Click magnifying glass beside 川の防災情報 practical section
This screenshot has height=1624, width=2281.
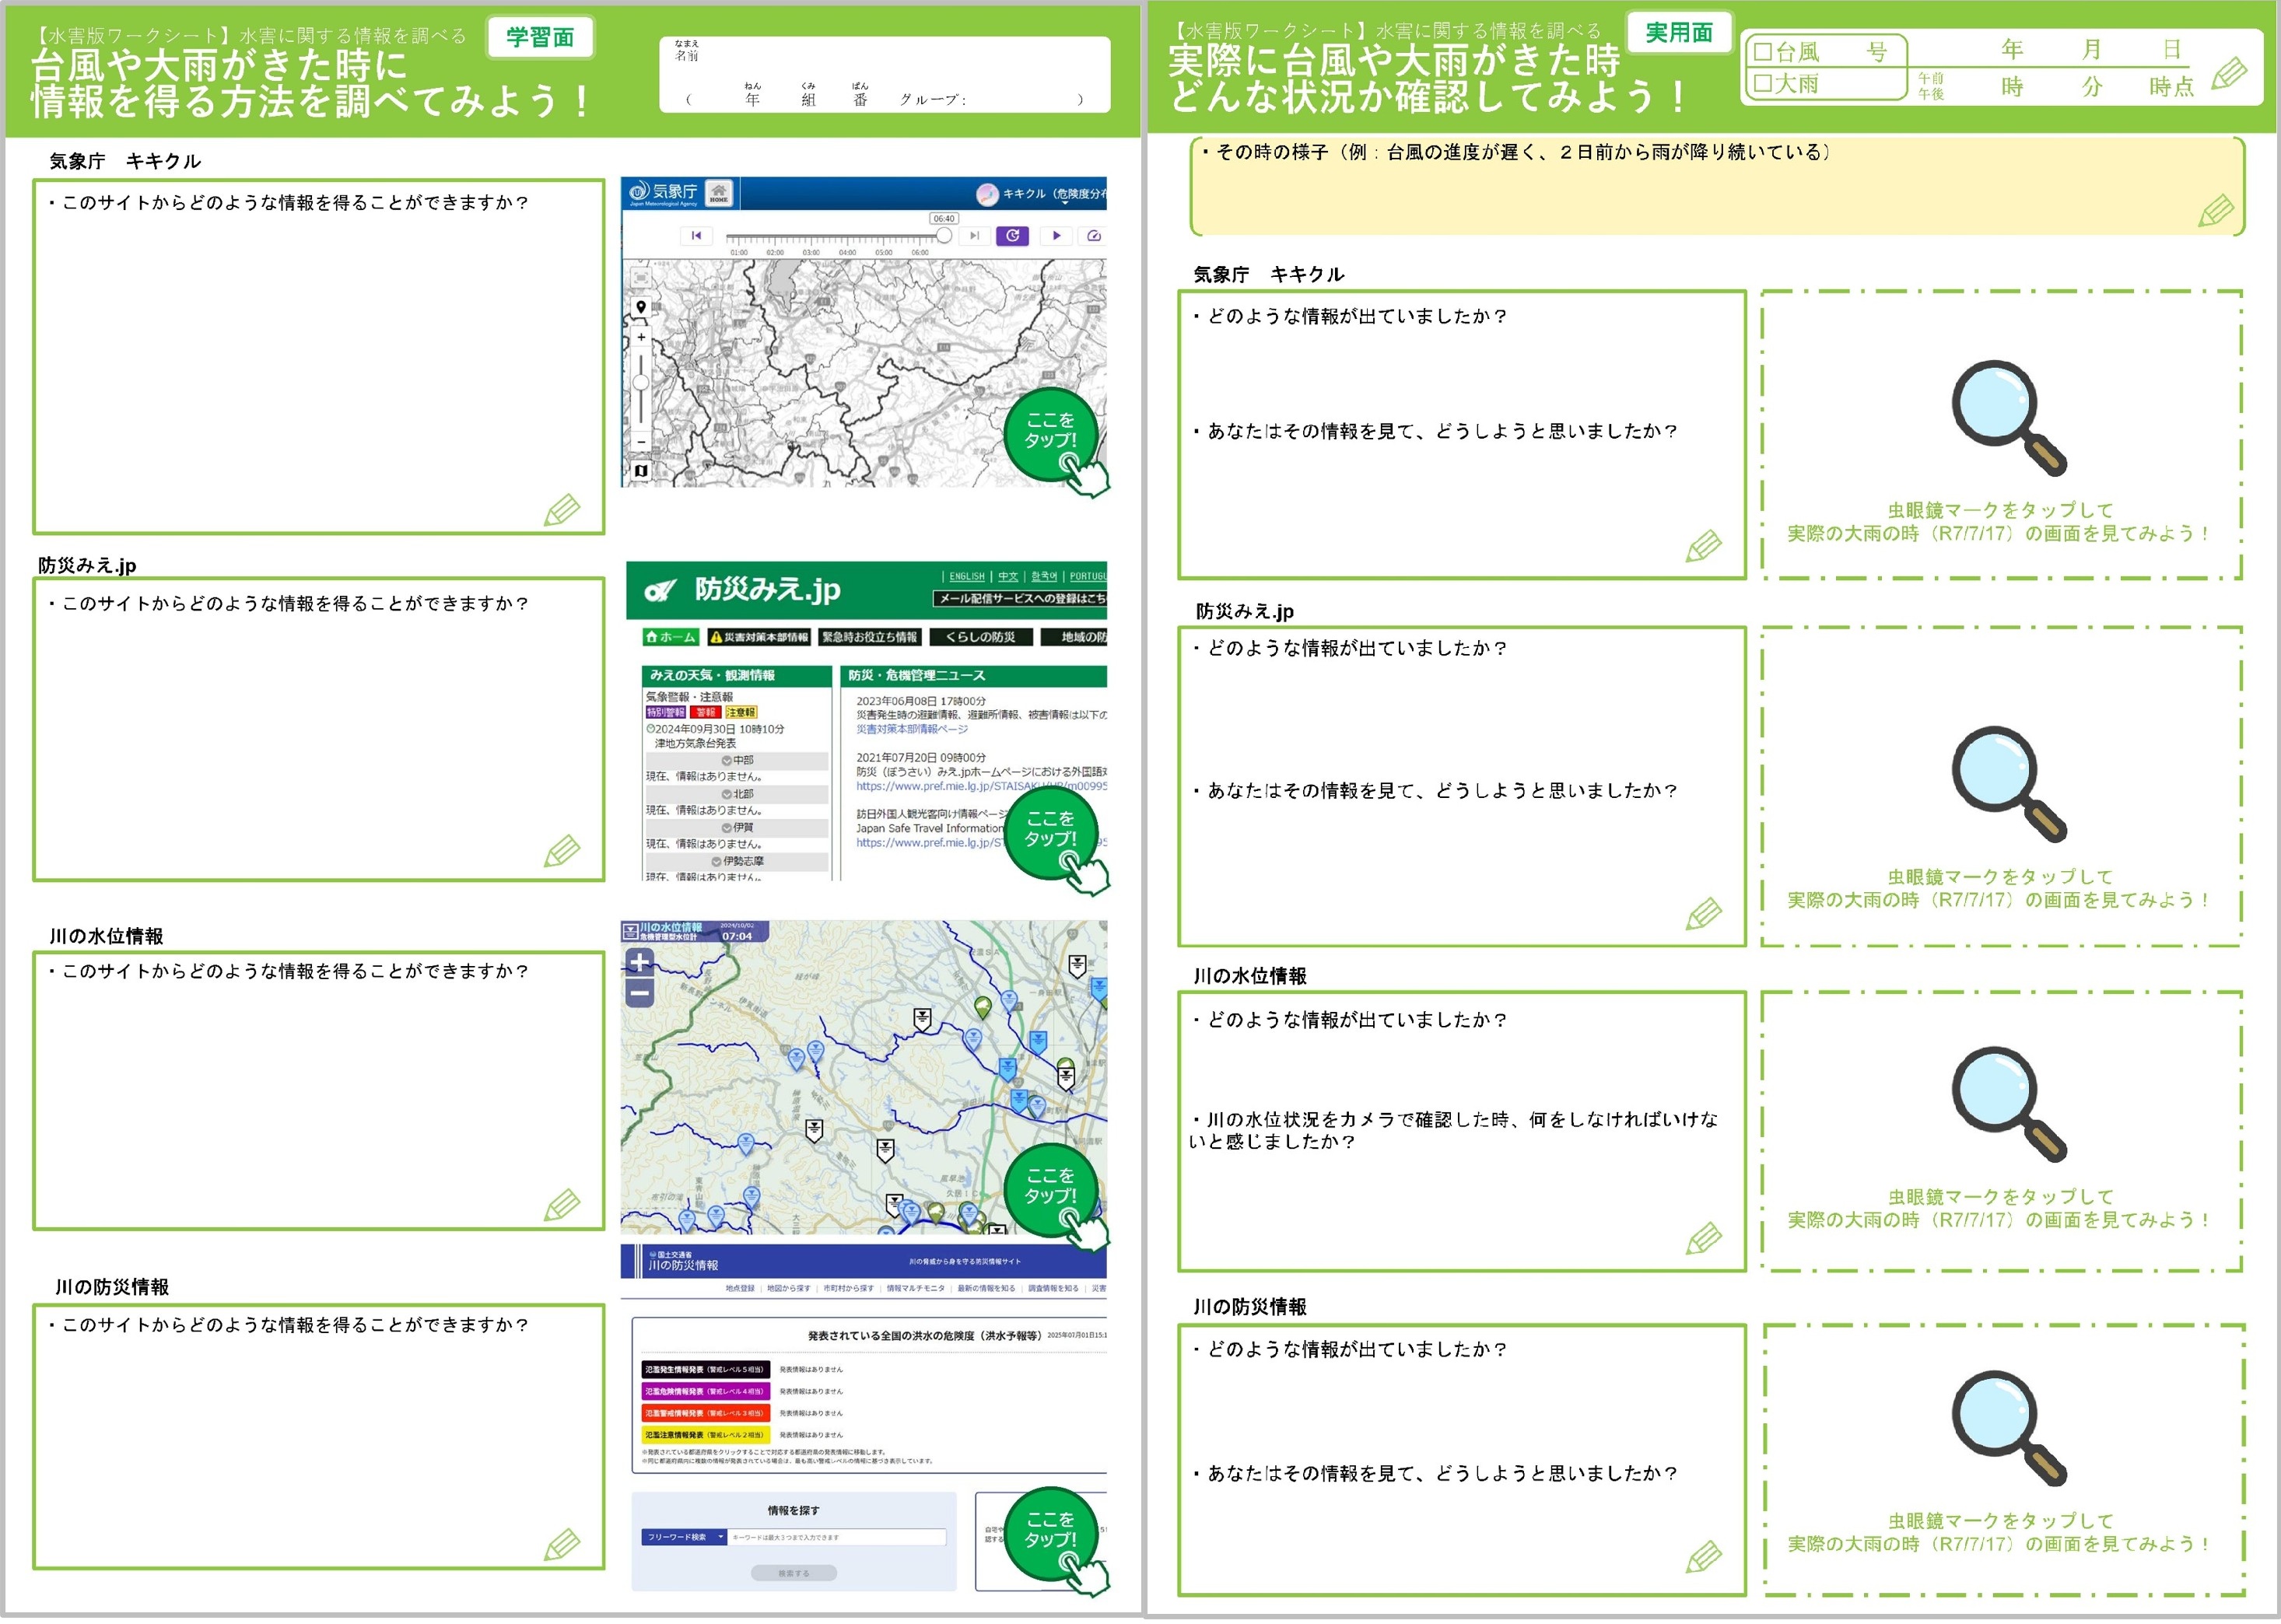[x=2008, y=1429]
